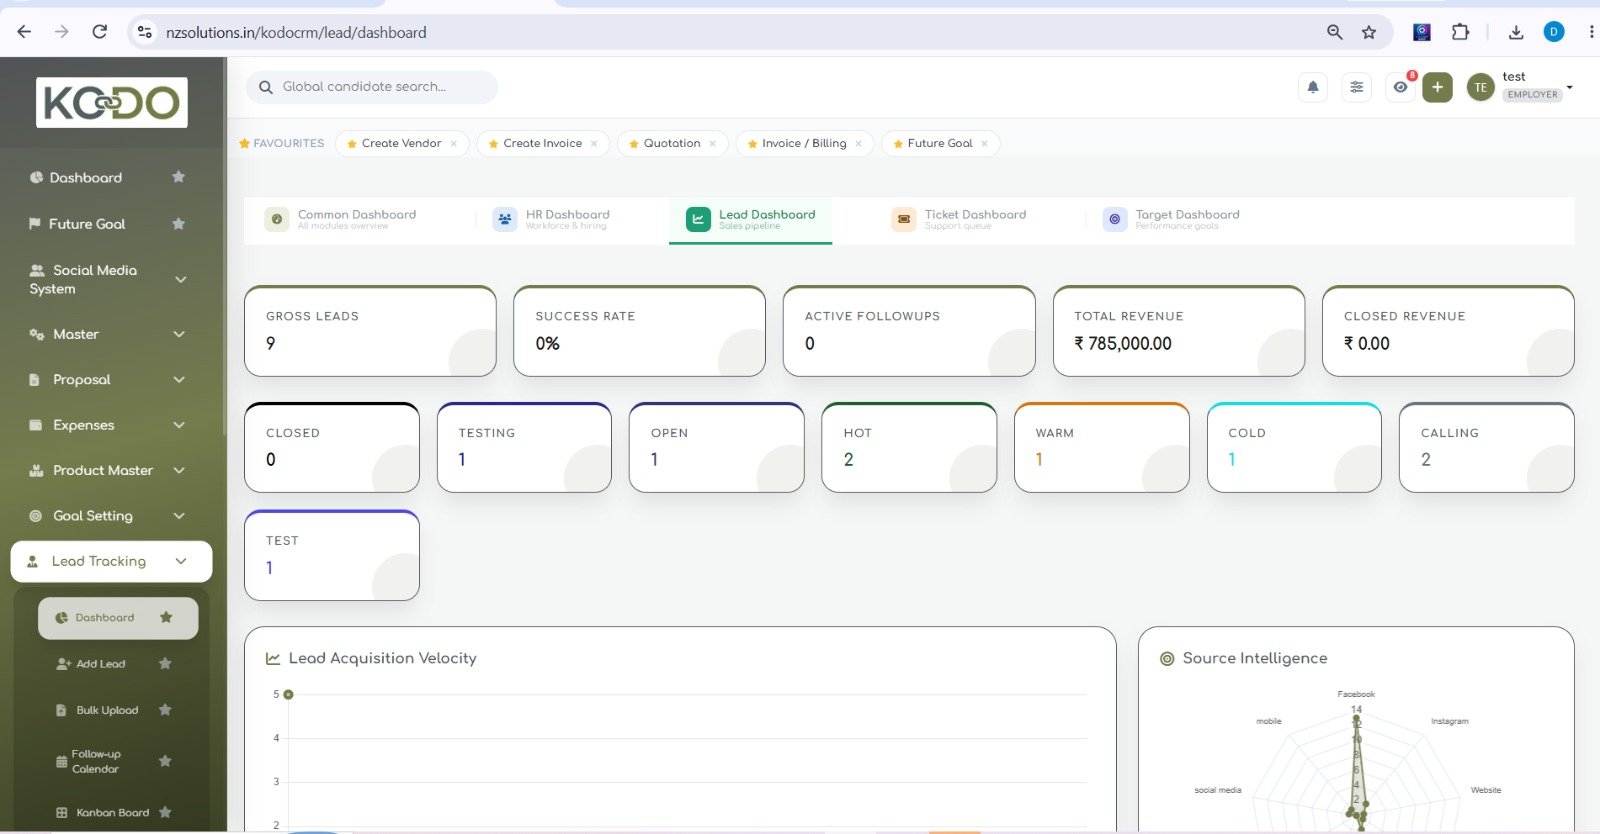
Task: Open the notifications bell icon
Action: click(x=1313, y=87)
